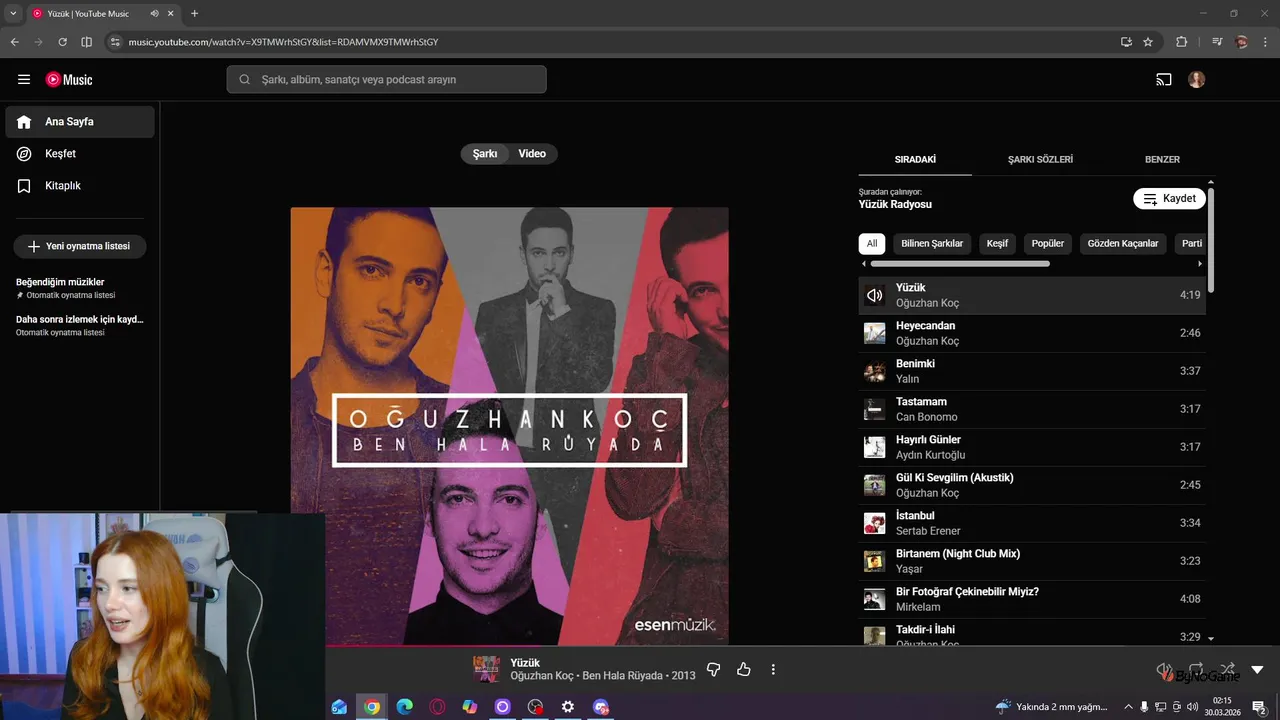The height and width of the screenshot is (720, 1280).
Task: Select the Gözden Kaçanlar chip
Action: point(1123,243)
